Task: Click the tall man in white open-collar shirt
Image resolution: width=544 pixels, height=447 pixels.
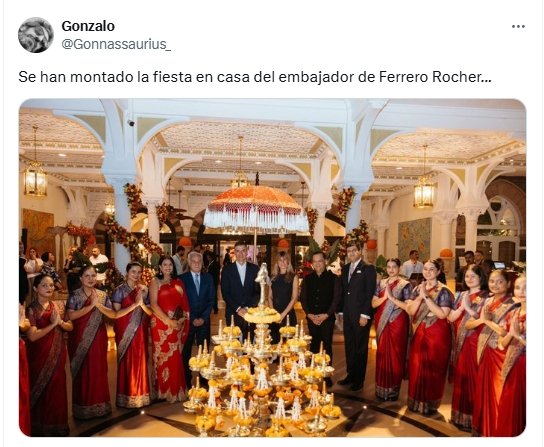Action: (x=239, y=288)
